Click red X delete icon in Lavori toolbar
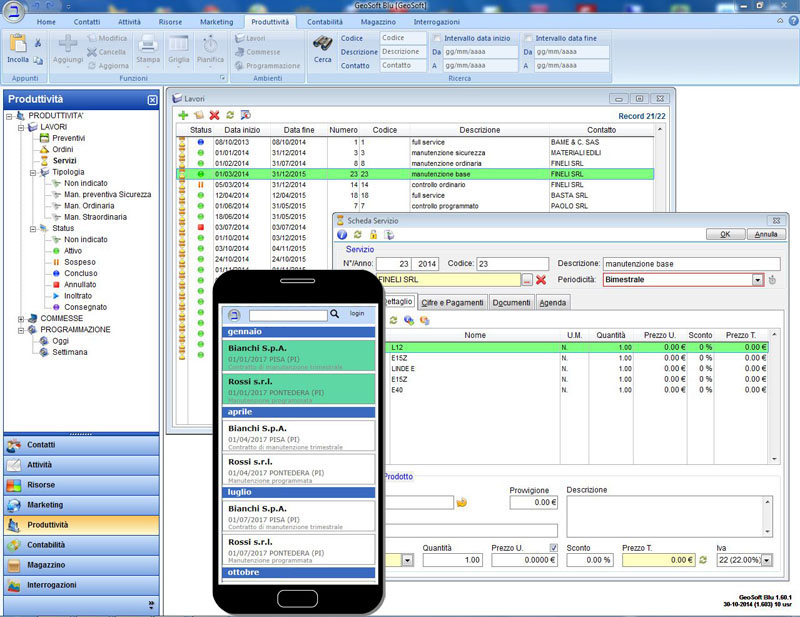Image resolution: width=800 pixels, height=617 pixels. coord(214,116)
